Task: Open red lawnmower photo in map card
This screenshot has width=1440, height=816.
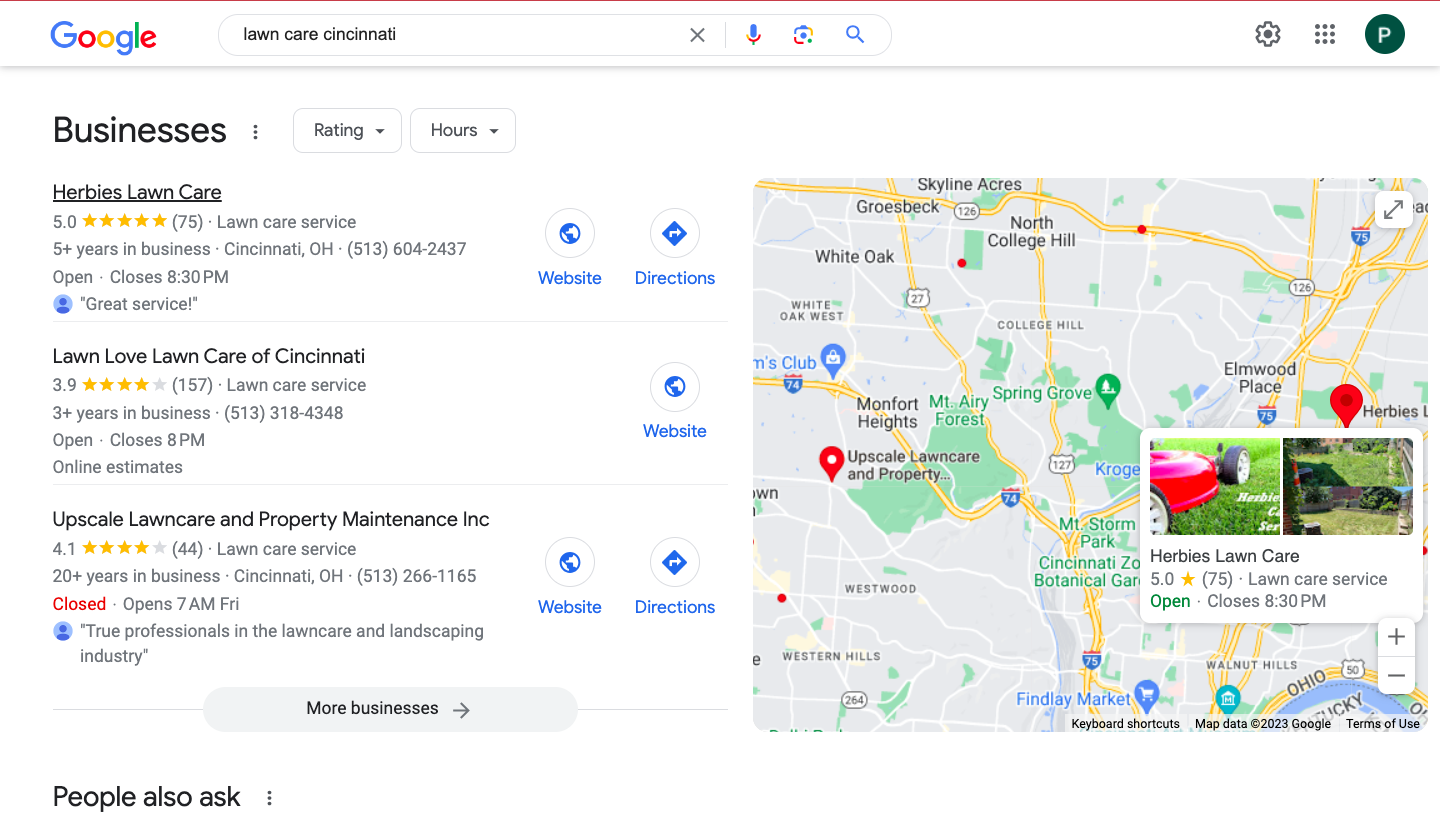Action: pos(1215,486)
